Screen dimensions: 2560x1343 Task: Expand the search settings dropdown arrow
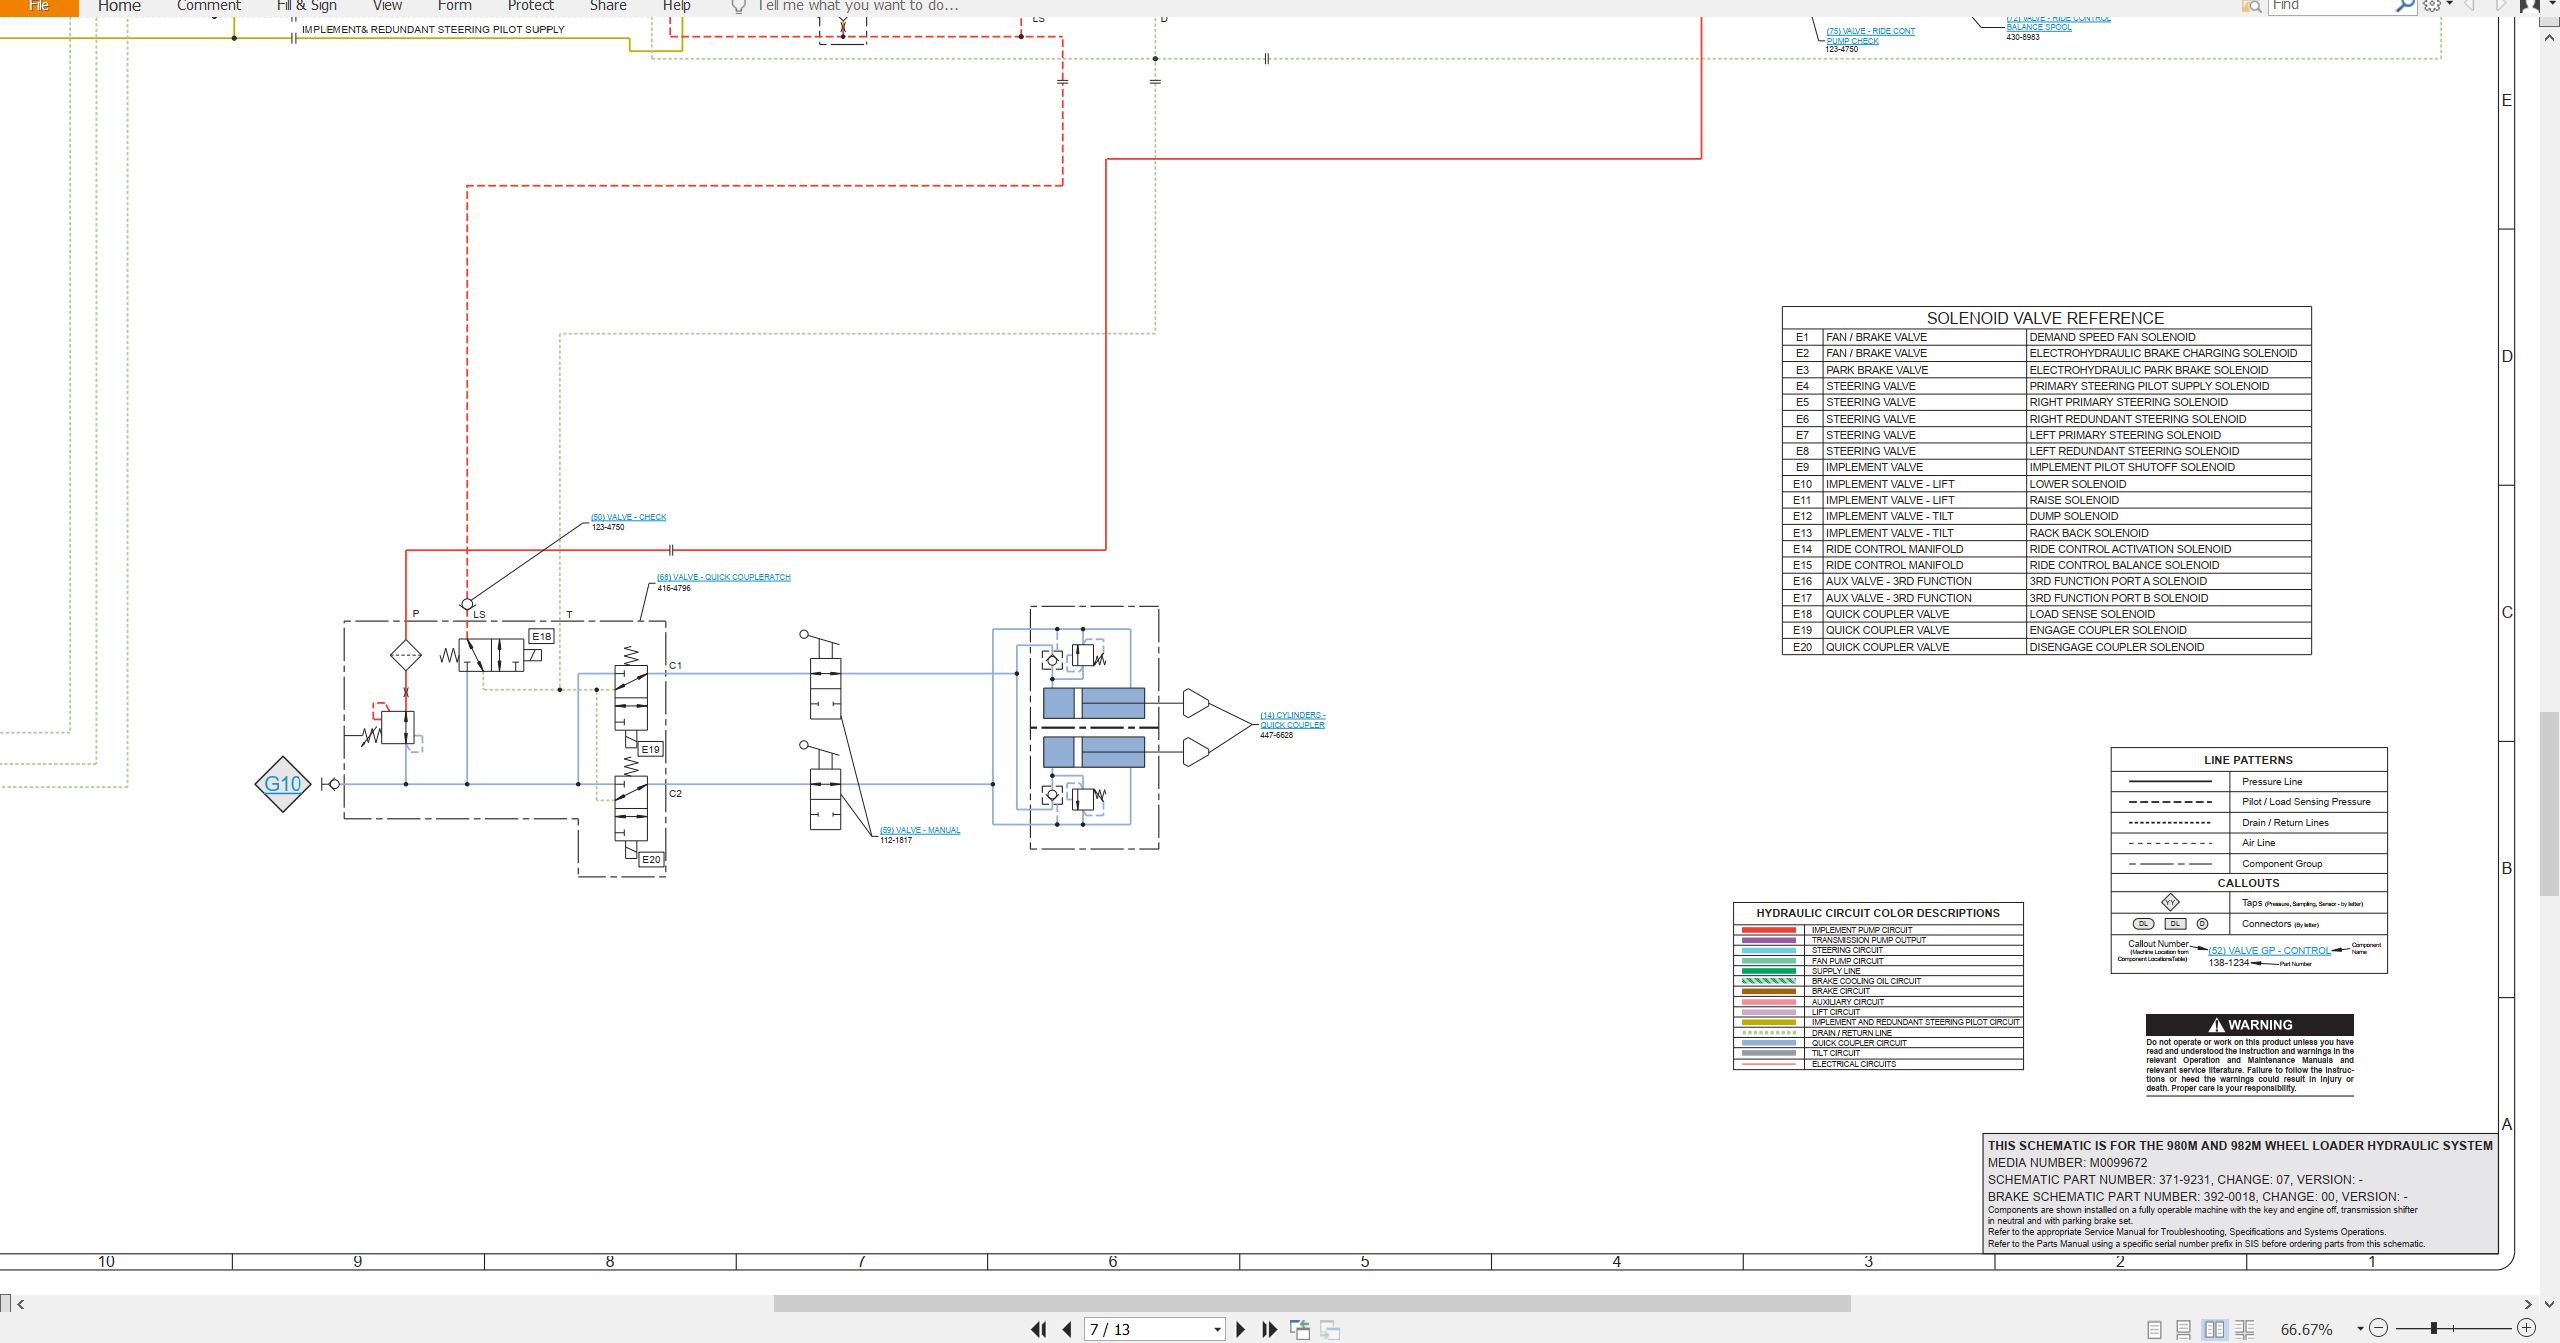click(x=2449, y=3)
